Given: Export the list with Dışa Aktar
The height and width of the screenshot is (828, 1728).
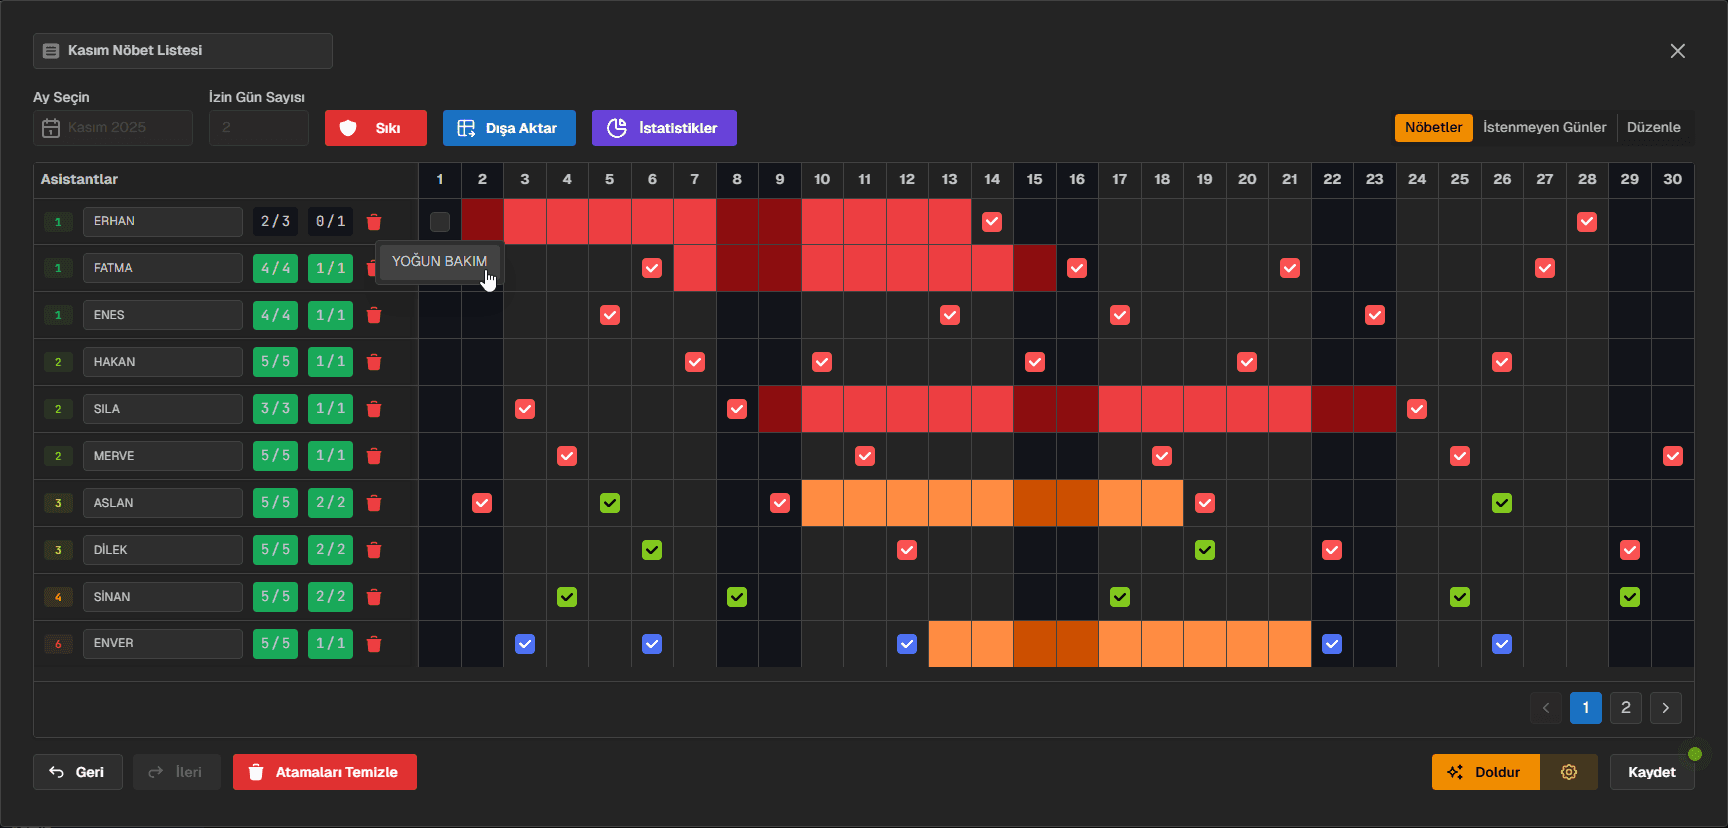Looking at the screenshot, I should click(x=509, y=128).
